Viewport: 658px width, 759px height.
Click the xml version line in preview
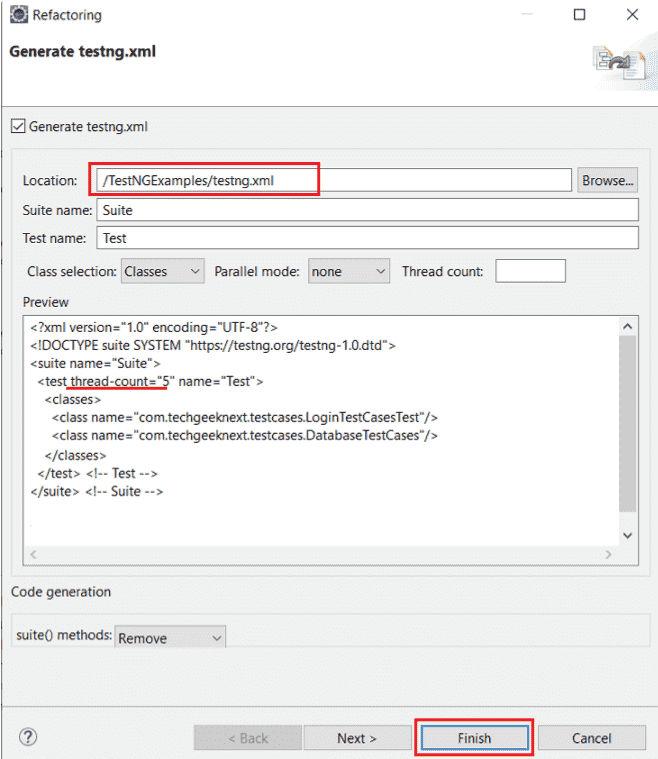[x=154, y=328]
